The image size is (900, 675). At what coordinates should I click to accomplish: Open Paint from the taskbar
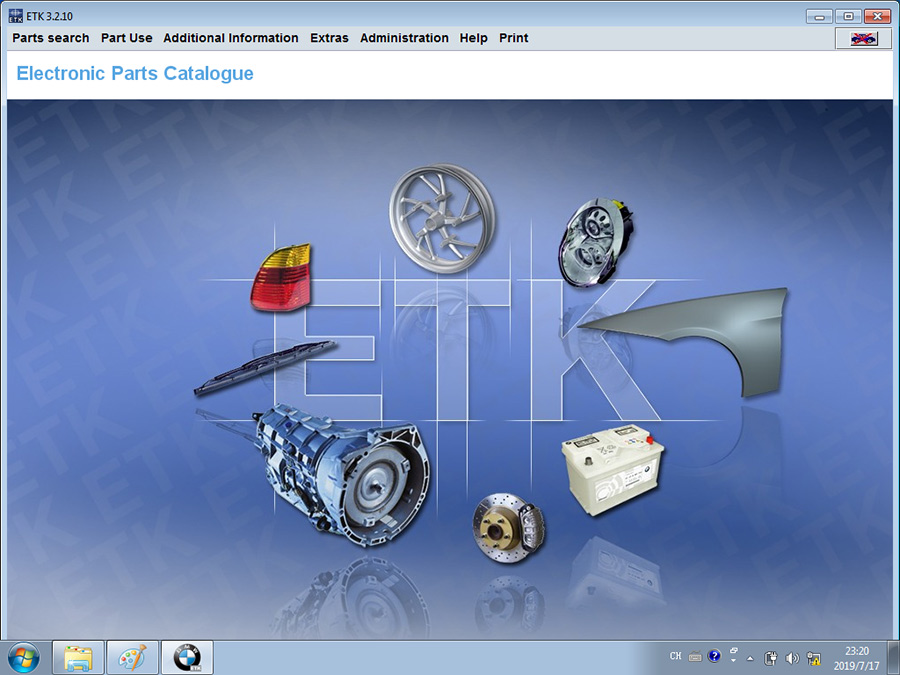[x=132, y=658]
